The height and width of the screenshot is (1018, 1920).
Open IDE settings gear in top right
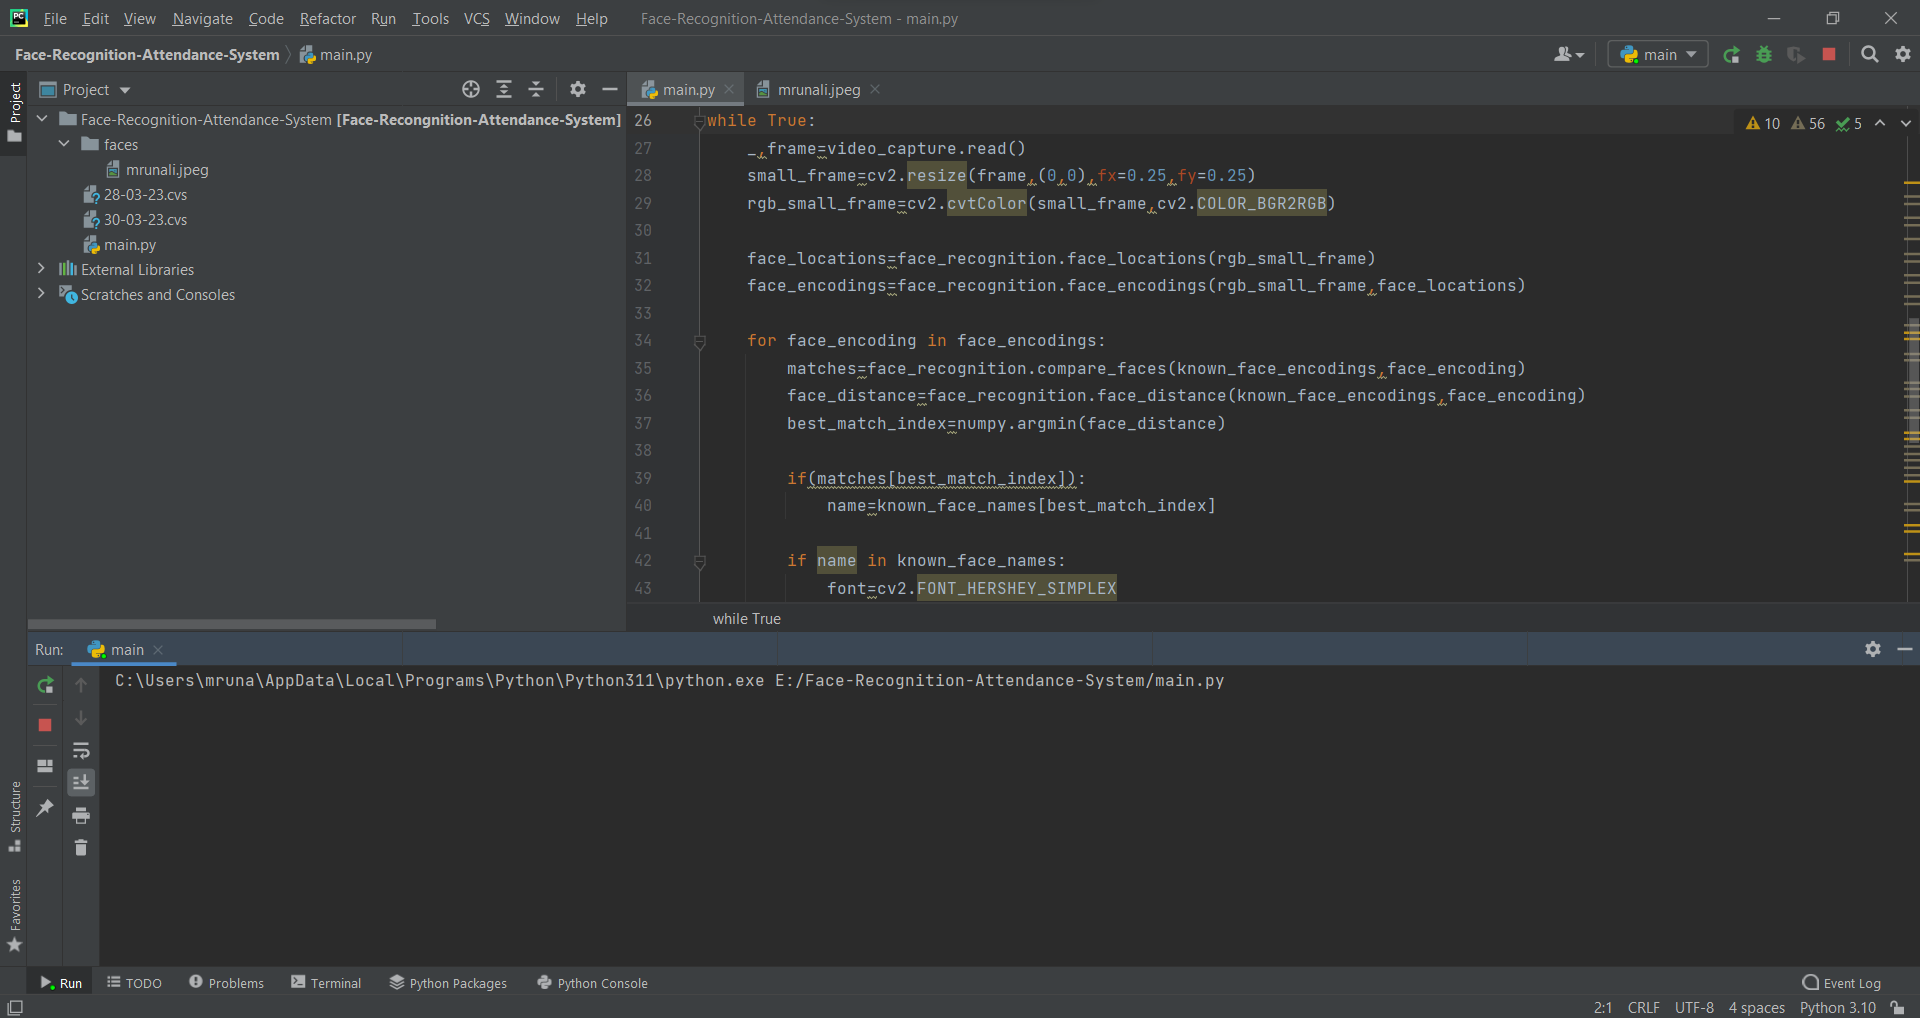coord(1903,55)
